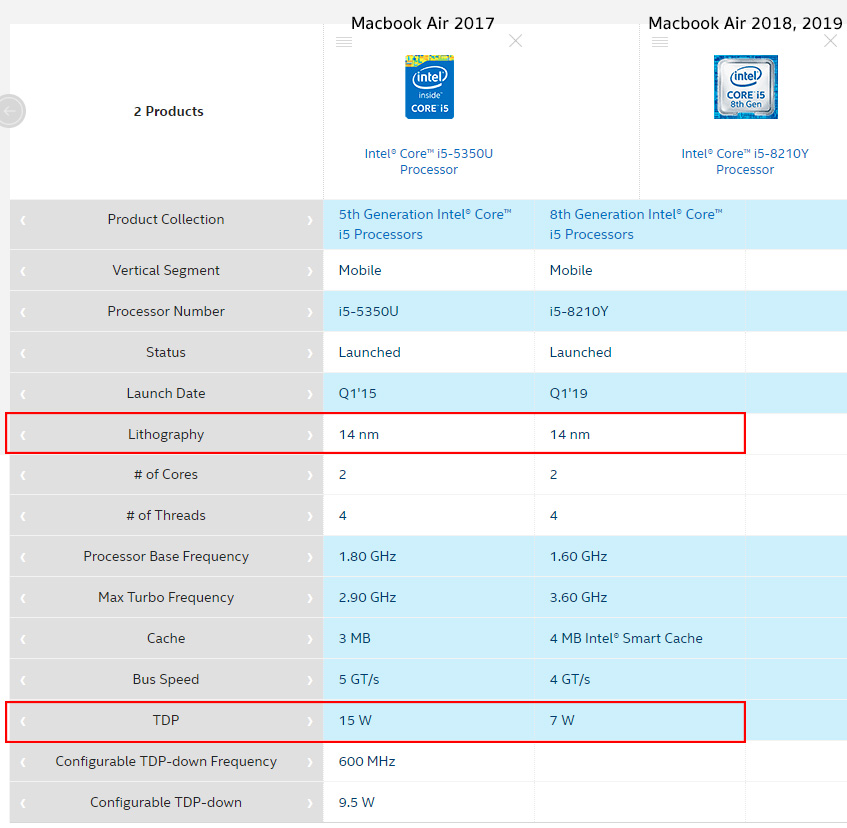847x828 pixels.
Task: Click the Q1'15 launch date value
Action: pos(357,393)
